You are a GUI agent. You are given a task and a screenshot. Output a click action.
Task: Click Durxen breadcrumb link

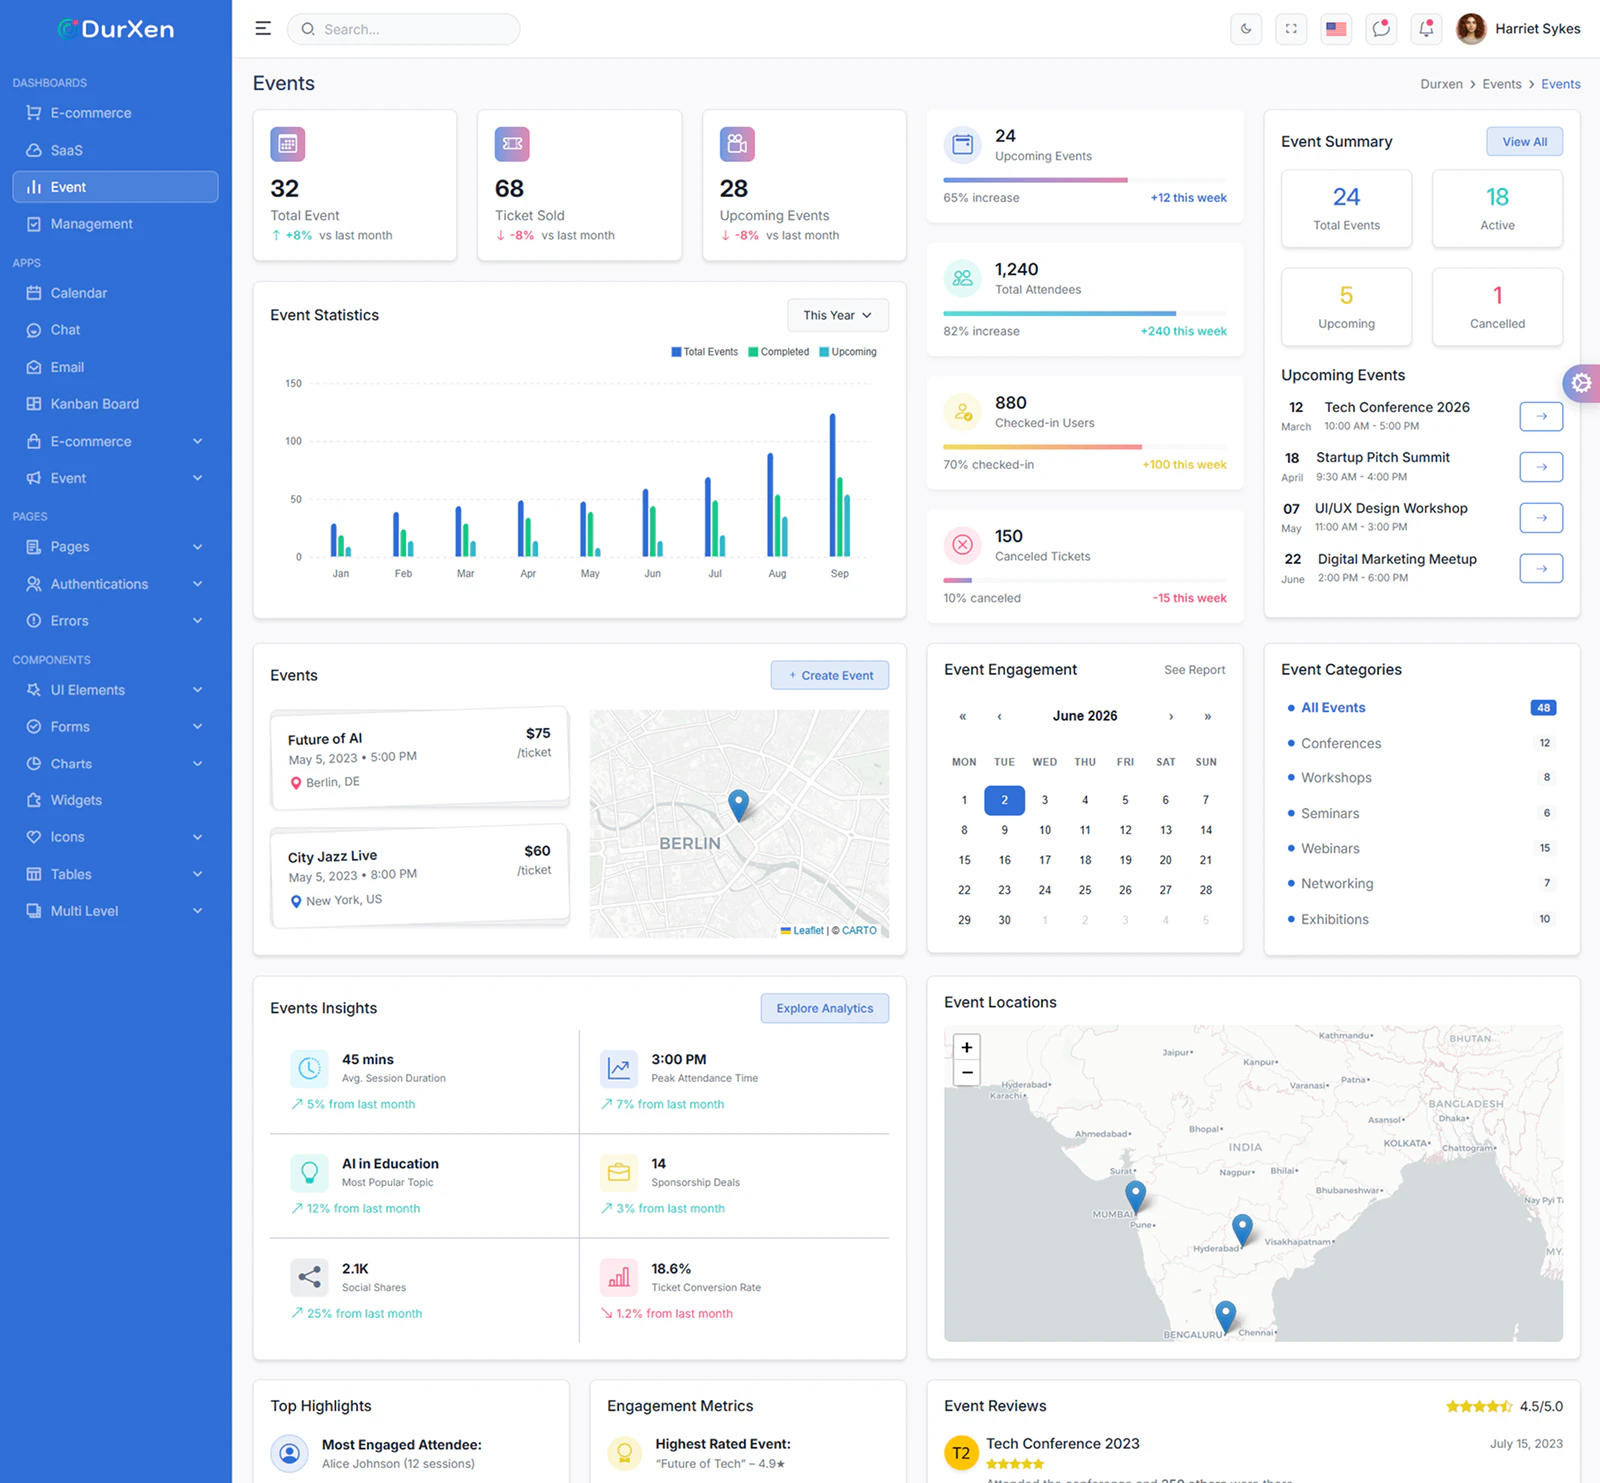[1441, 84]
